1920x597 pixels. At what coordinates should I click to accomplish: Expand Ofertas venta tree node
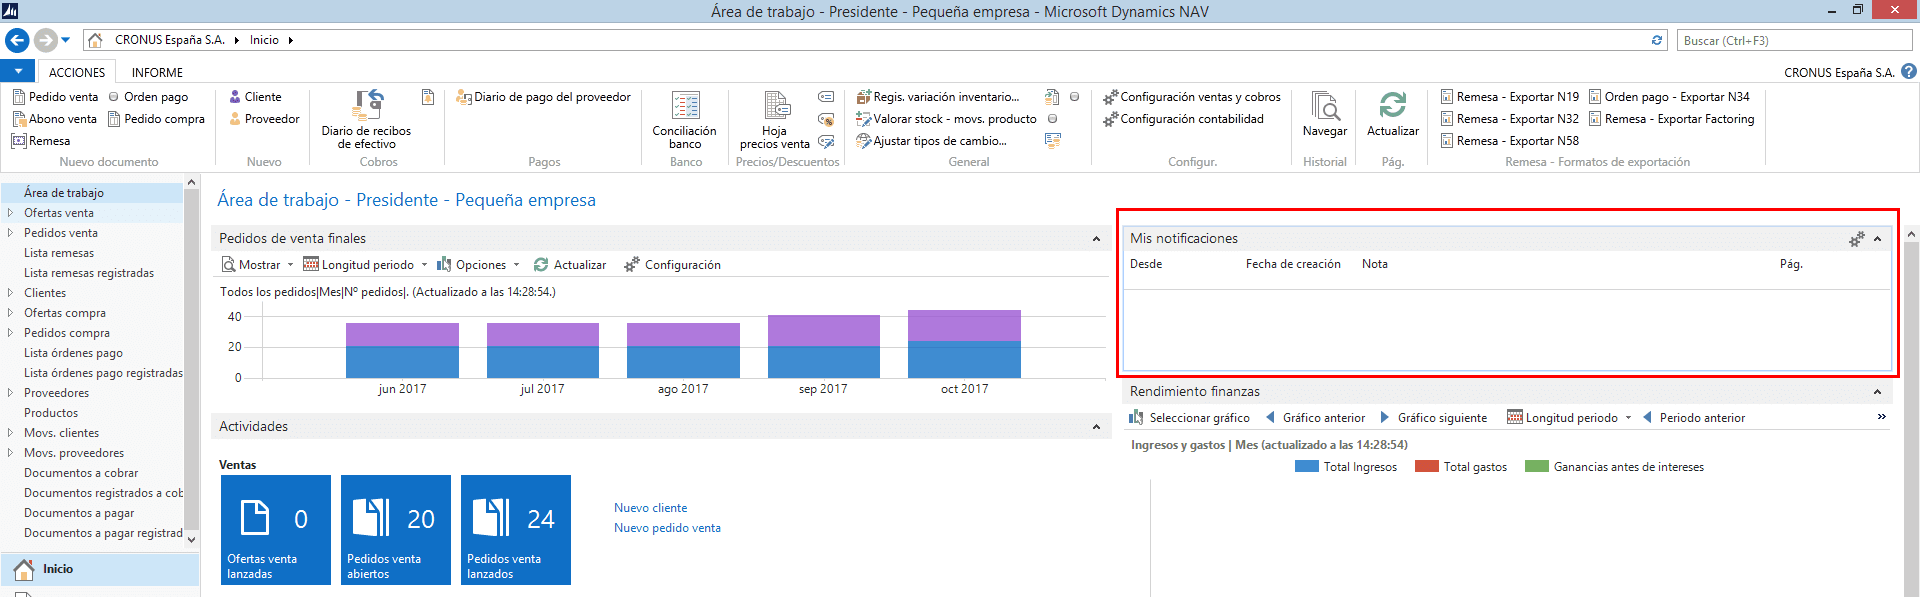[10, 213]
